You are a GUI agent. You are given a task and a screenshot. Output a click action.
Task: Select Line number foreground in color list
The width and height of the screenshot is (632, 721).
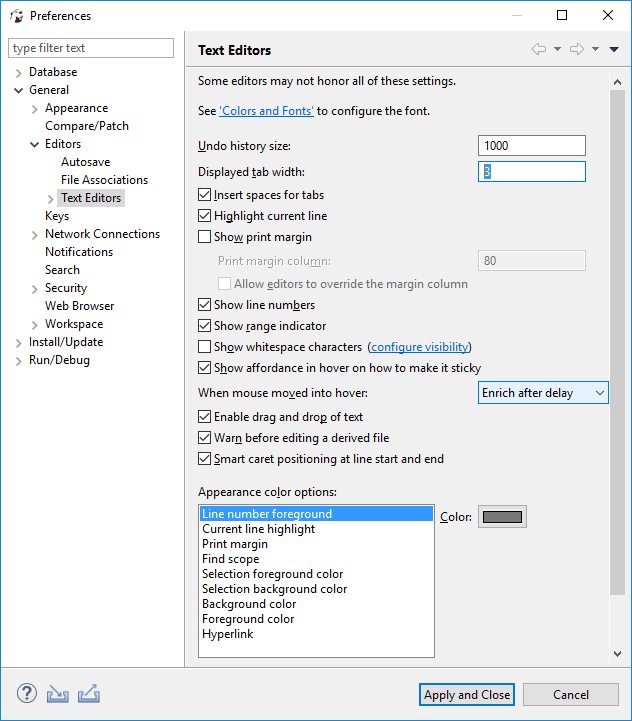coord(316,514)
